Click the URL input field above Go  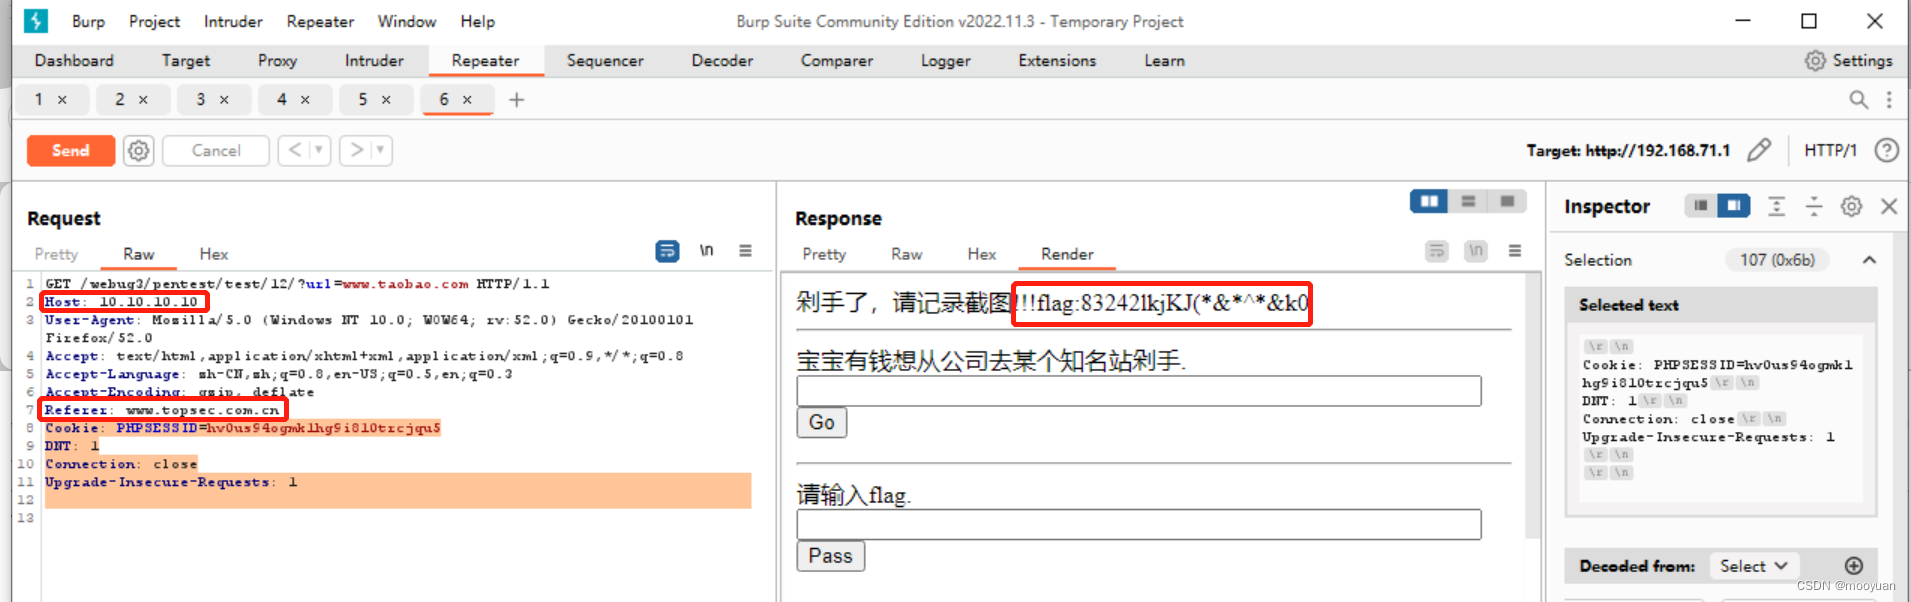tap(1139, 391)
